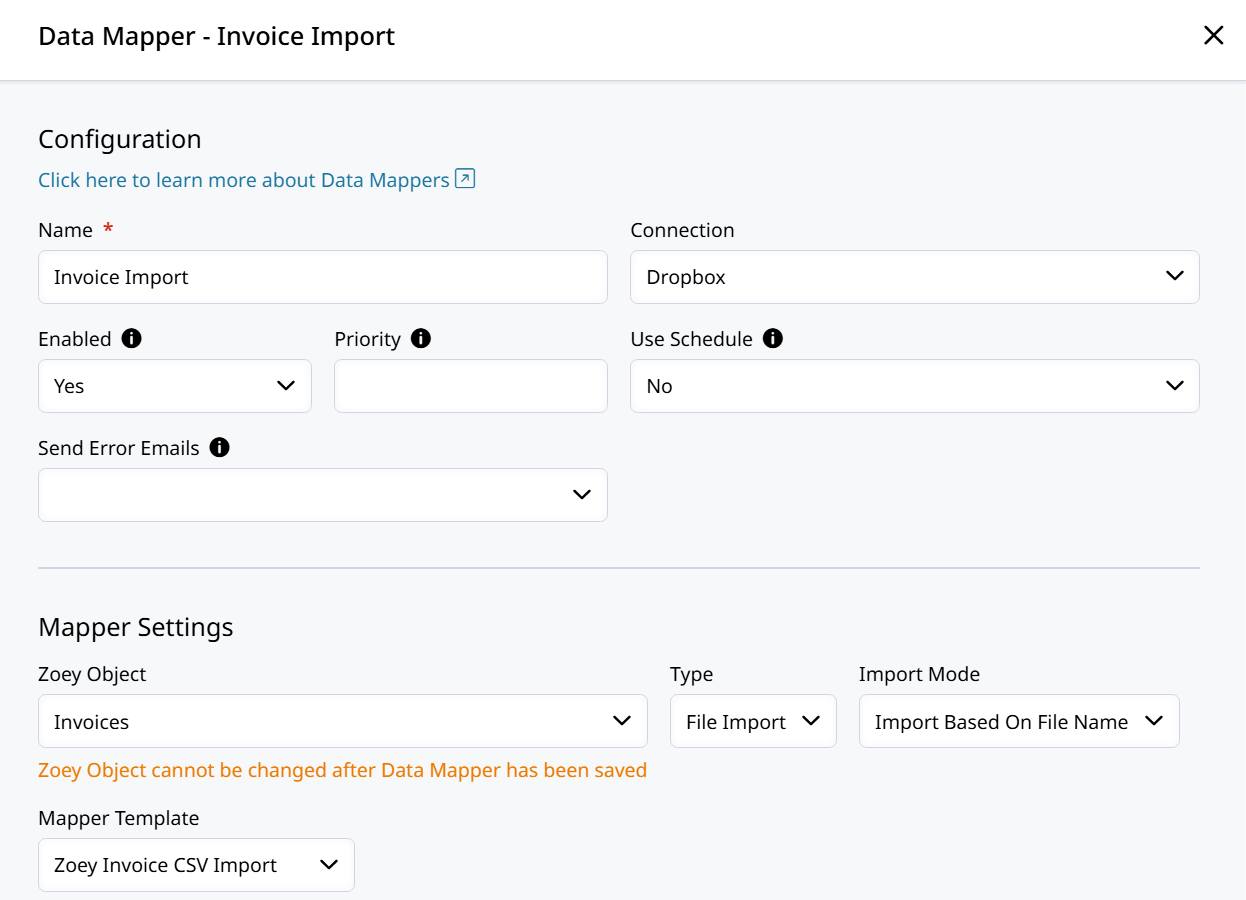Follow the learn more about Data Mappers link
Viewport: 1246px width, 900px height.
(243, 180)
